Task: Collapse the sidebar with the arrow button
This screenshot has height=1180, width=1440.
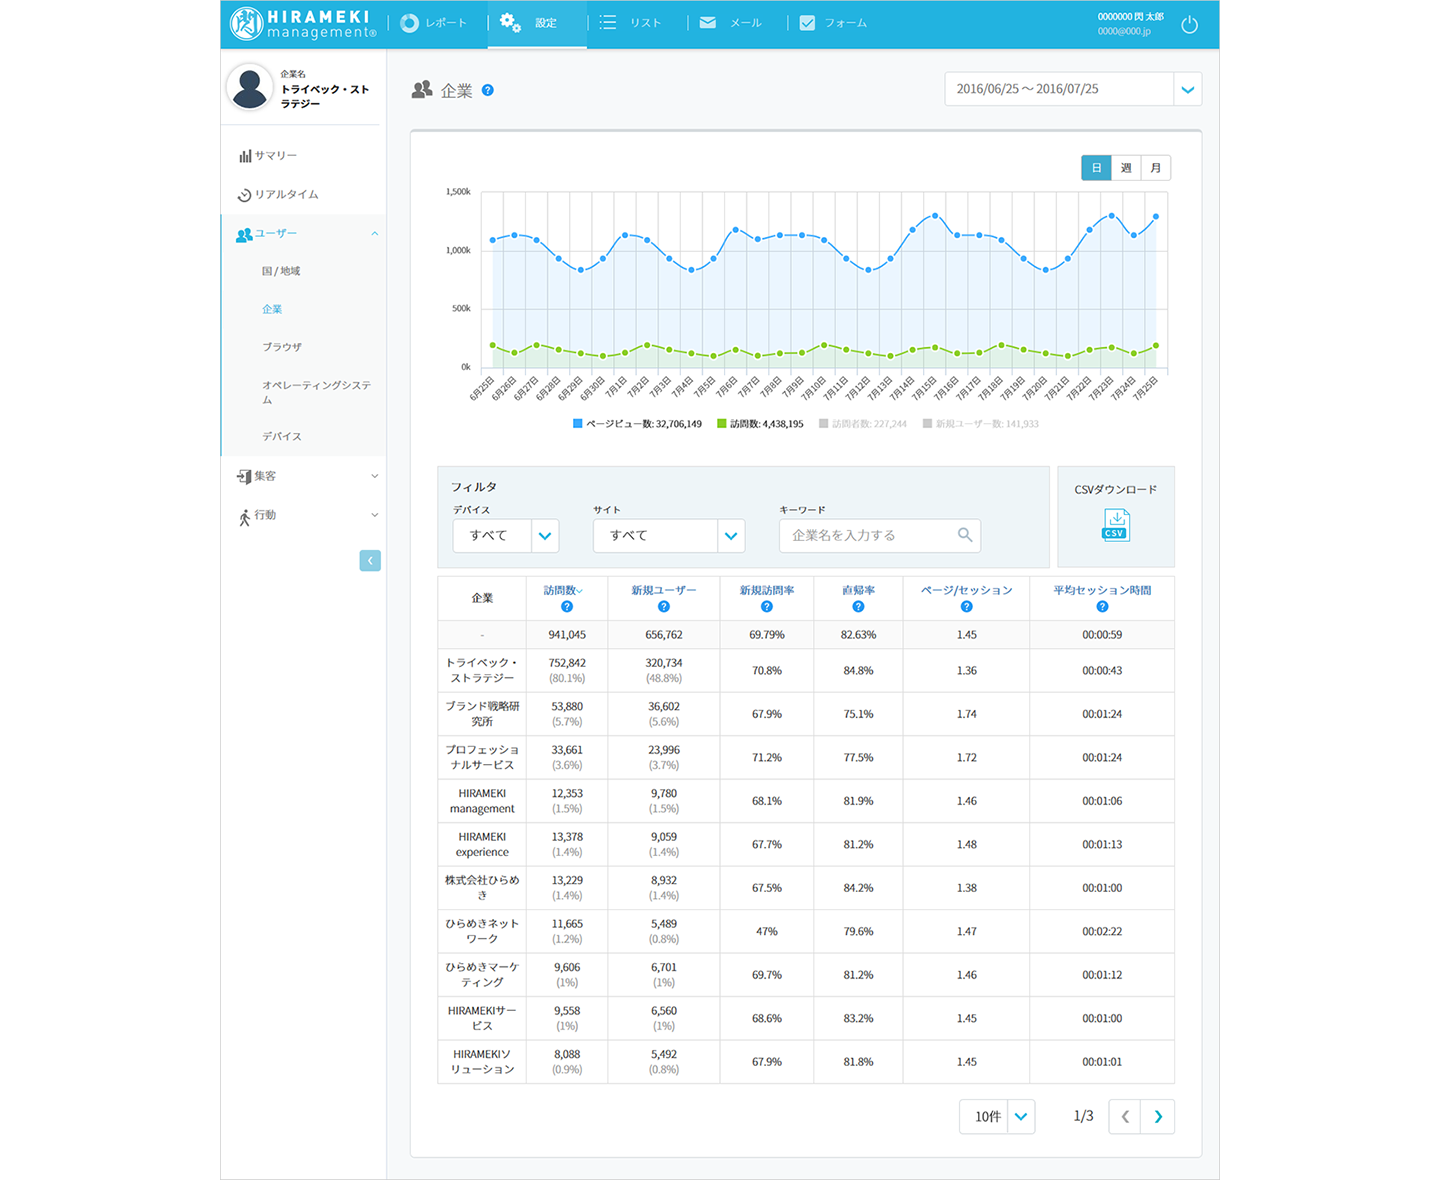Action: point(370,560)
